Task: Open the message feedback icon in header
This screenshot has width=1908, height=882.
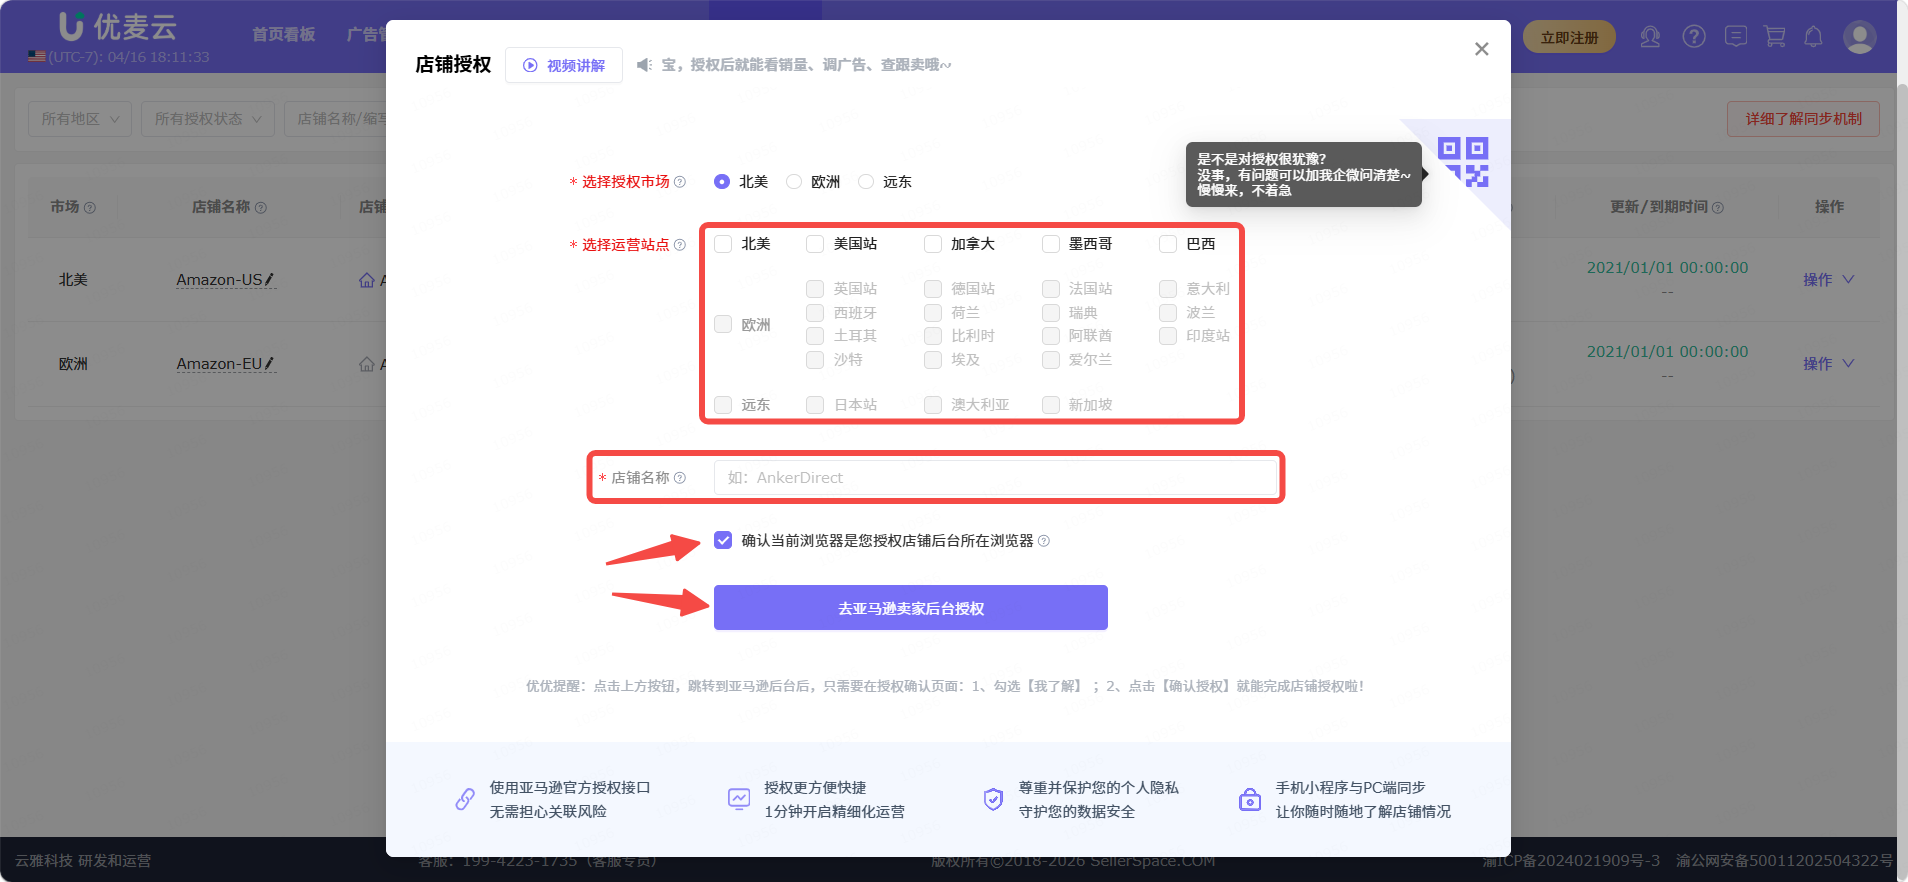Action: pos(1736,37)
